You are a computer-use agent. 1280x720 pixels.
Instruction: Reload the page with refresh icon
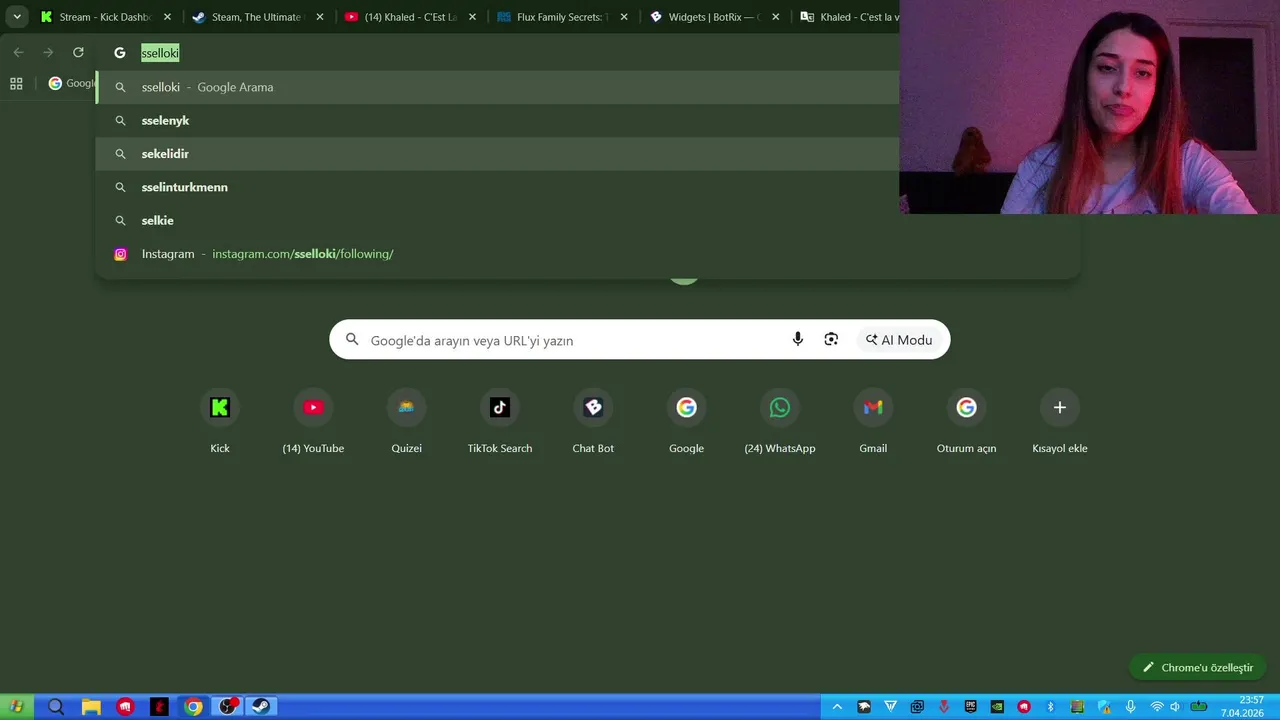point(78,52)
